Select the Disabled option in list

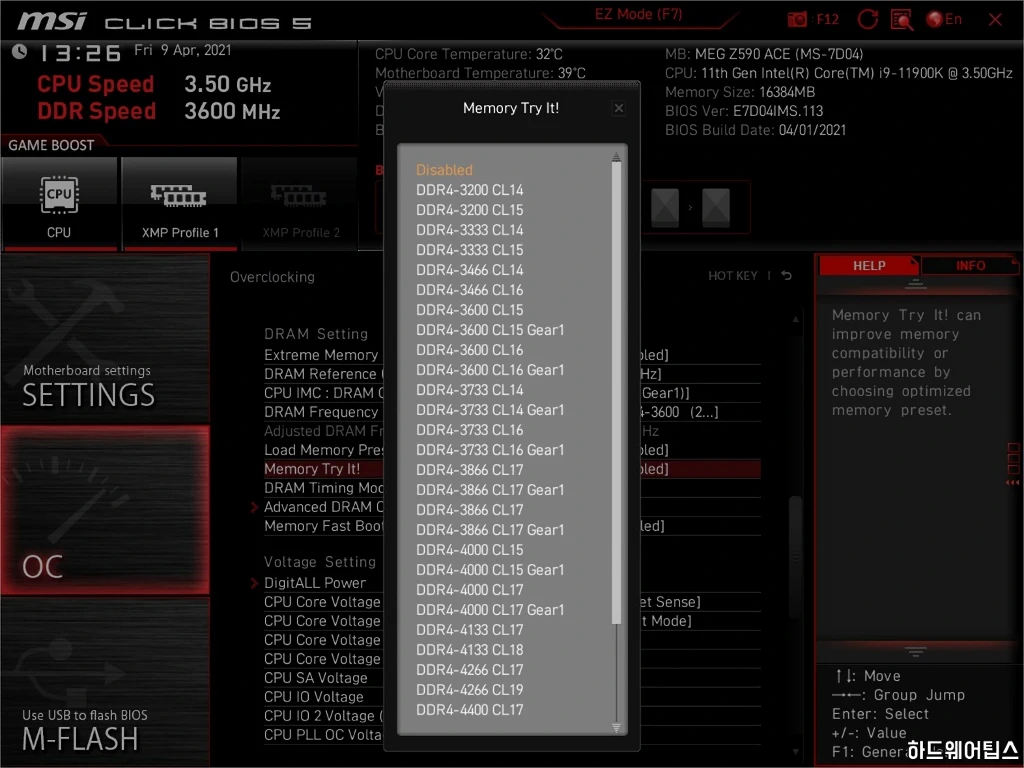click(444, 170)
